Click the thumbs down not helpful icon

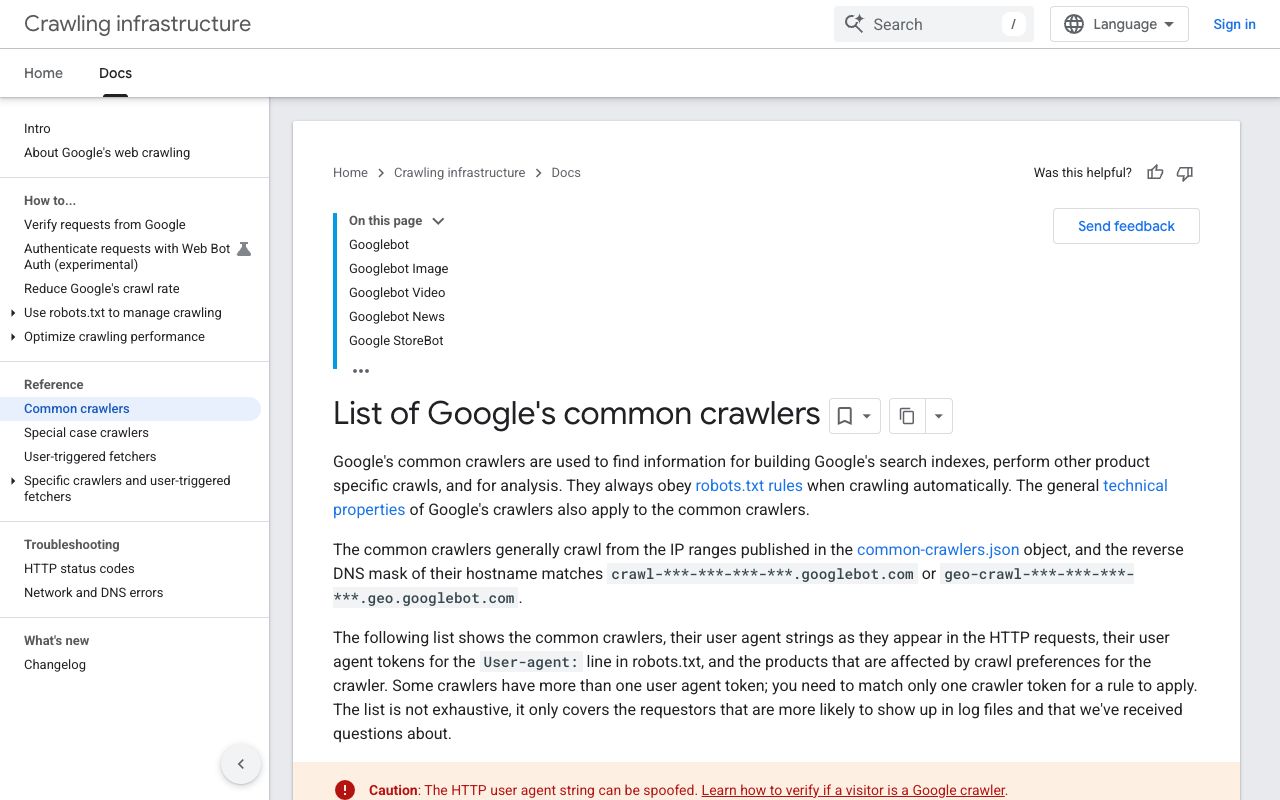pyautogui.click(x=1185, y=173)
